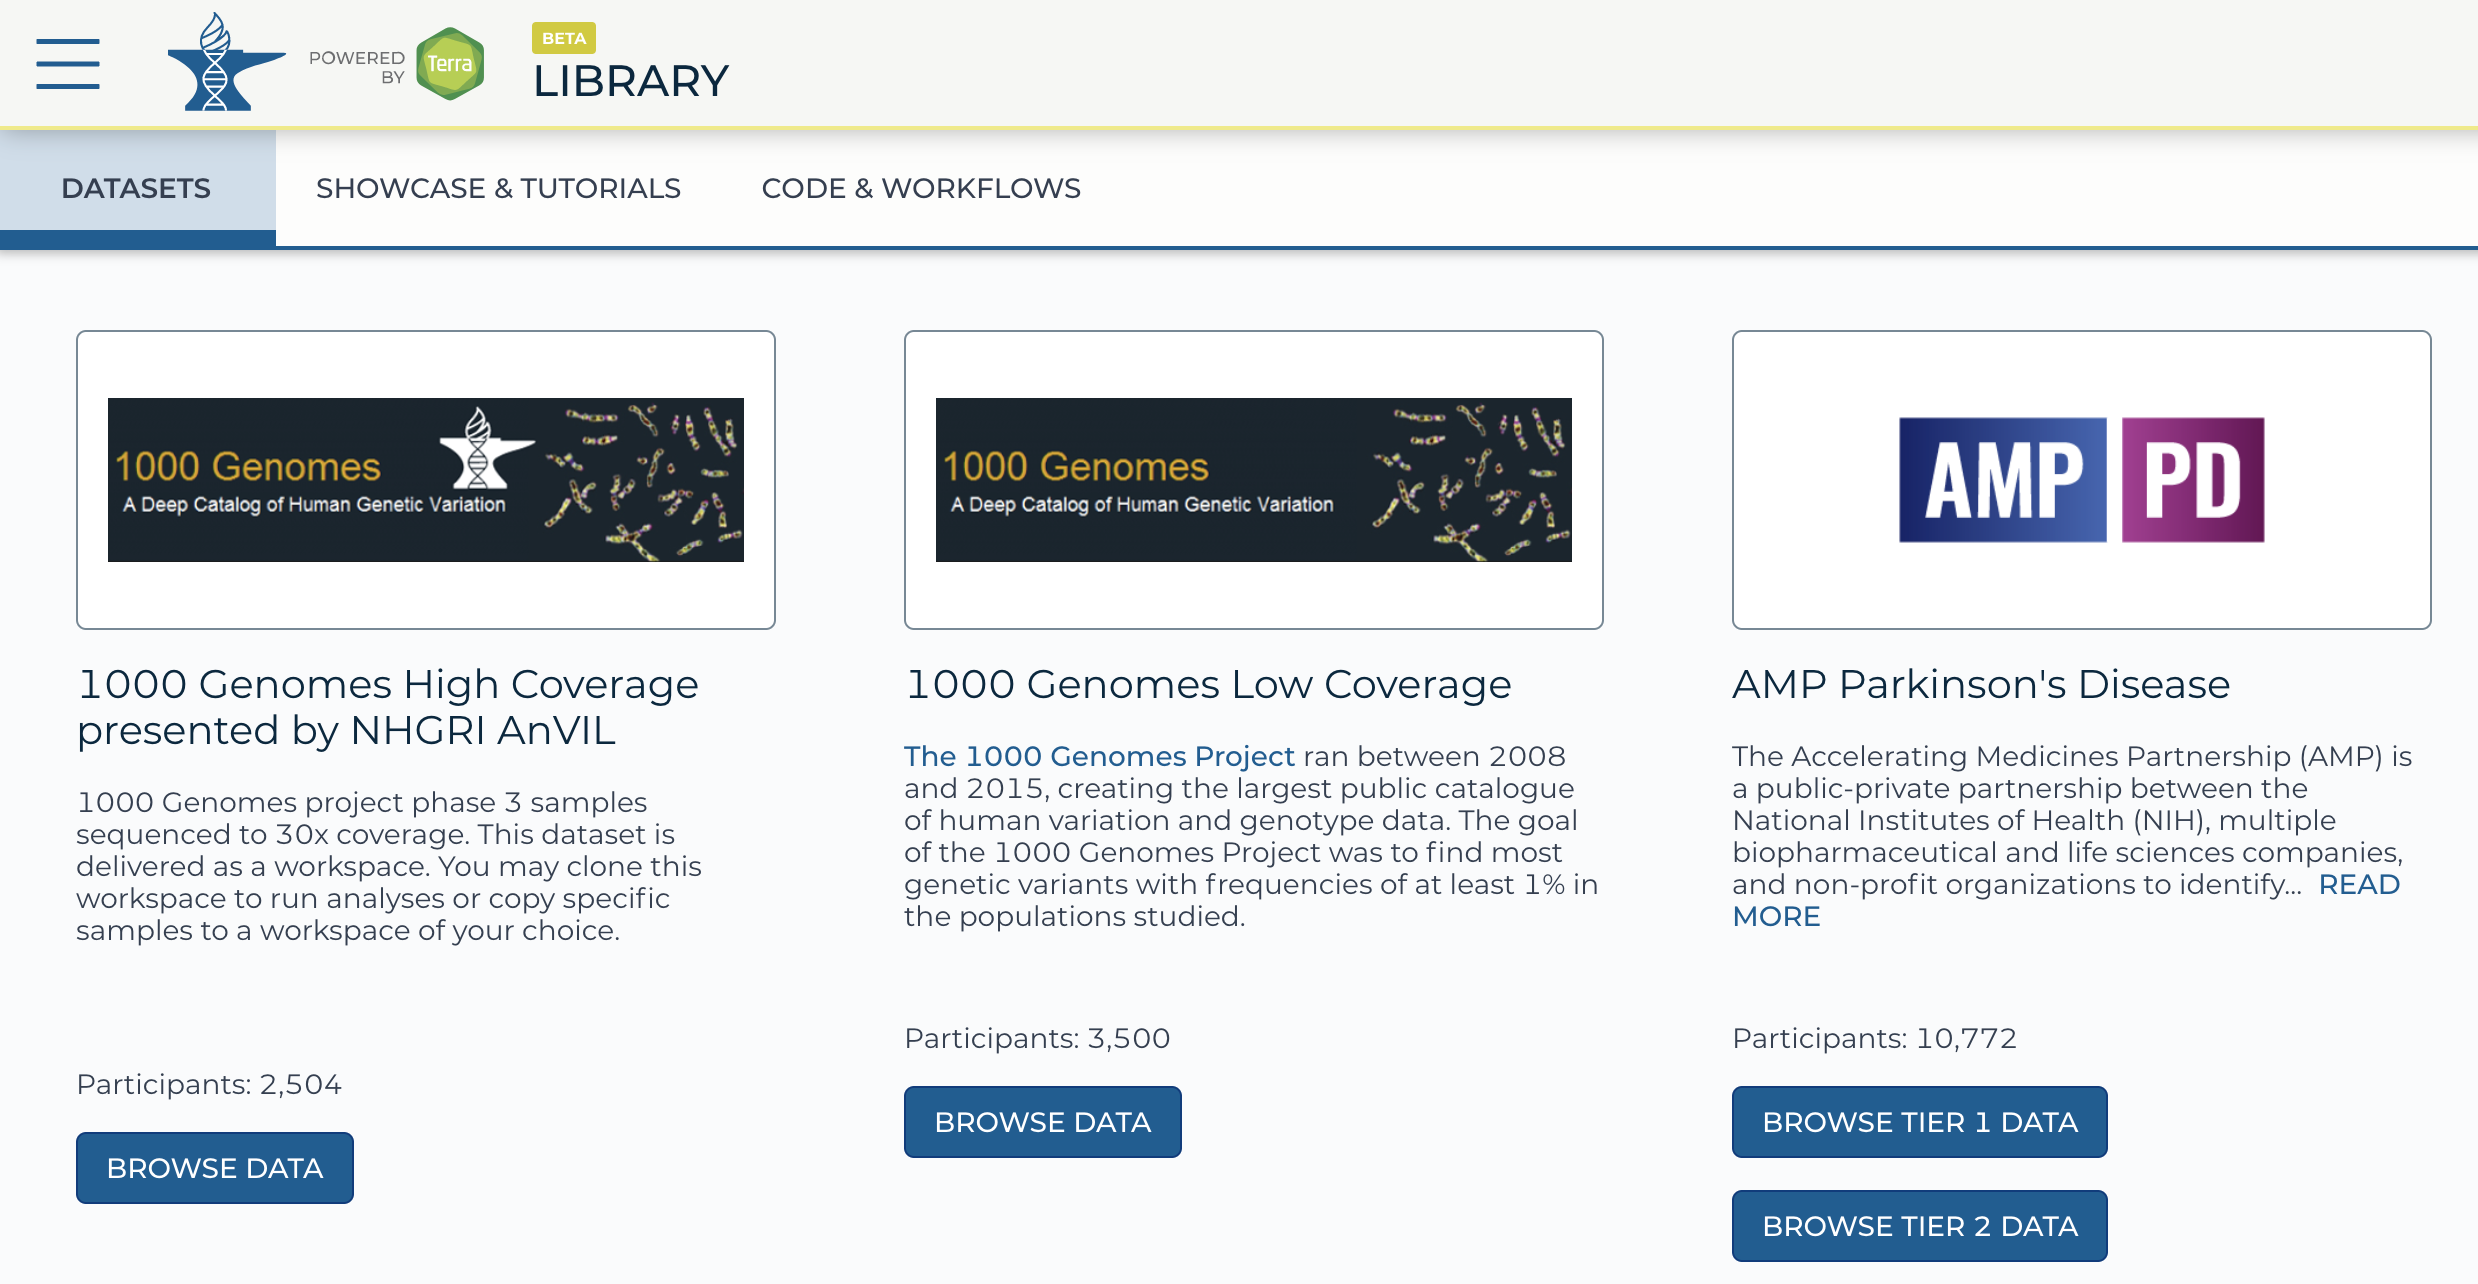Viewport: 2478px width, 1284px height.
Task: Click Participants: 2,504 text
Action: (x=209, y=1084)
